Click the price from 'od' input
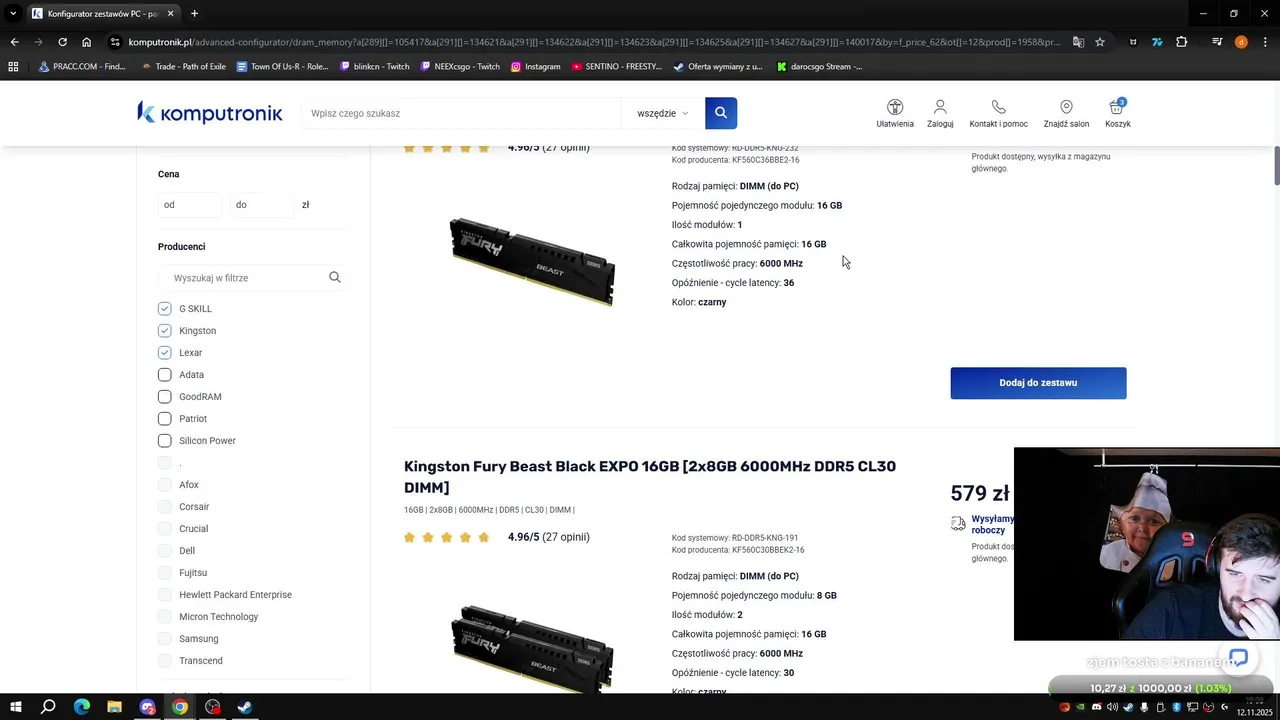 [190, 205]
